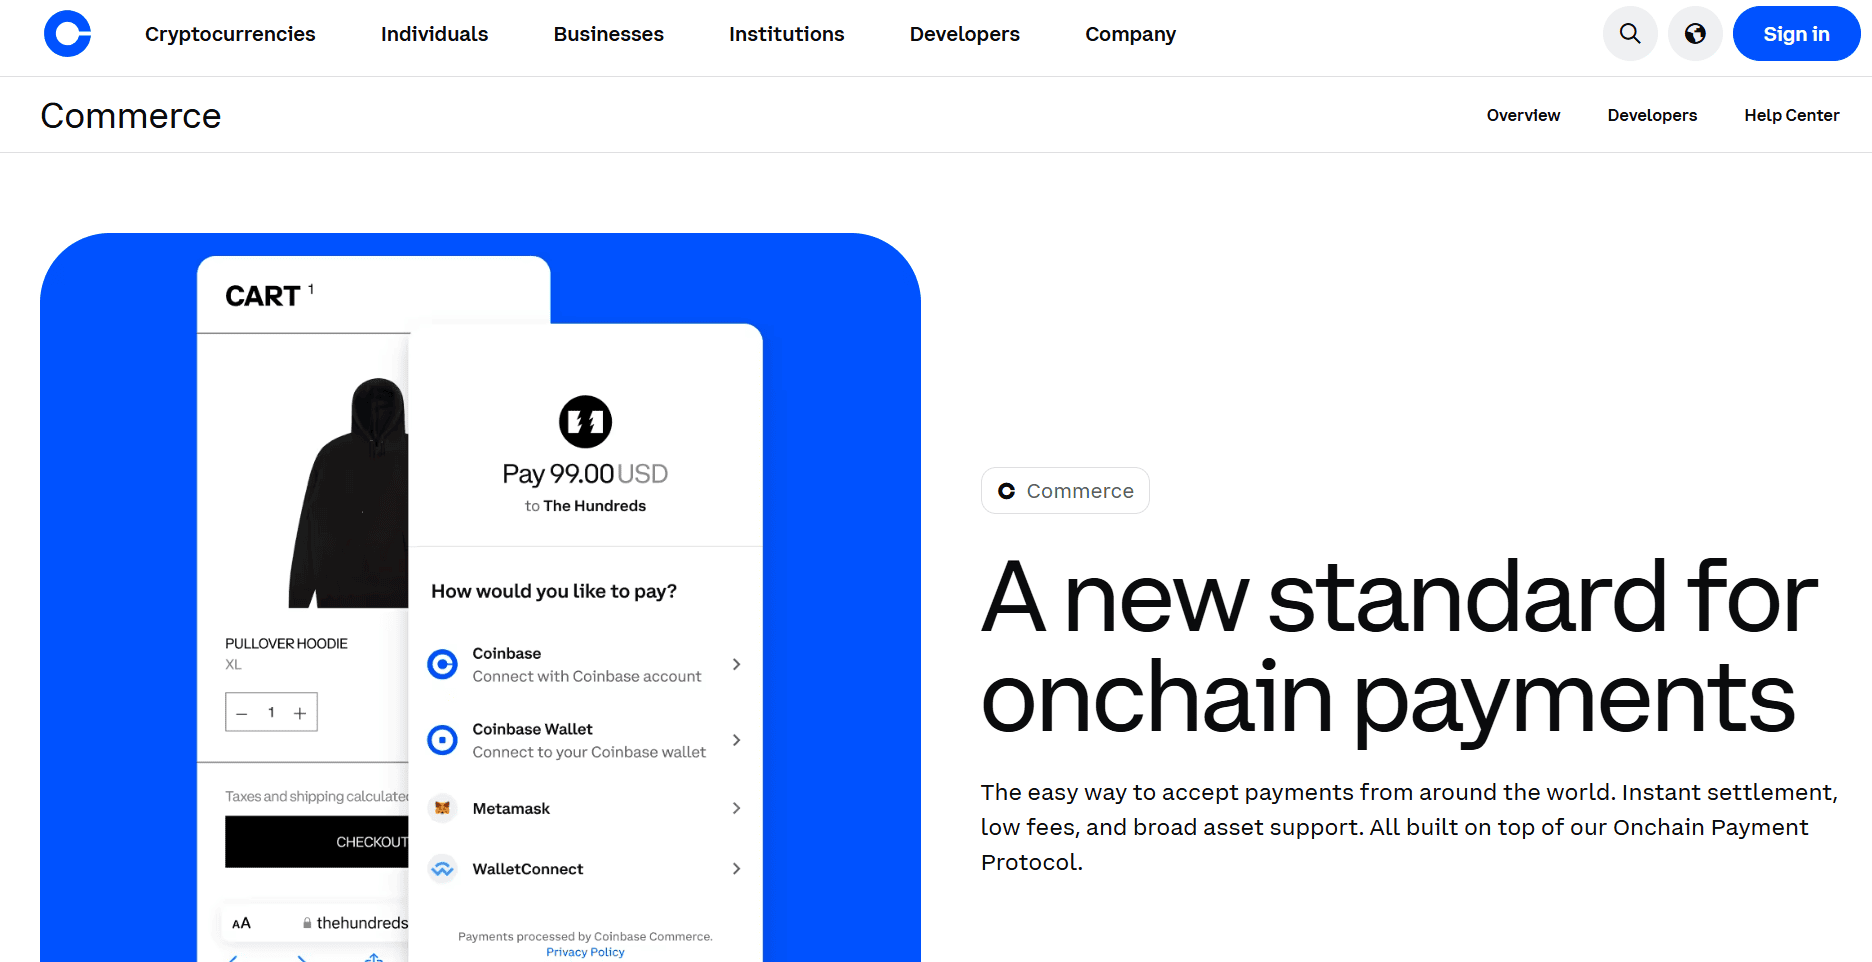Viewport: 1872px width, 962px height.
Task: Increase hoodie quantity with plus stepper
Action: click(x=300, y=713)
